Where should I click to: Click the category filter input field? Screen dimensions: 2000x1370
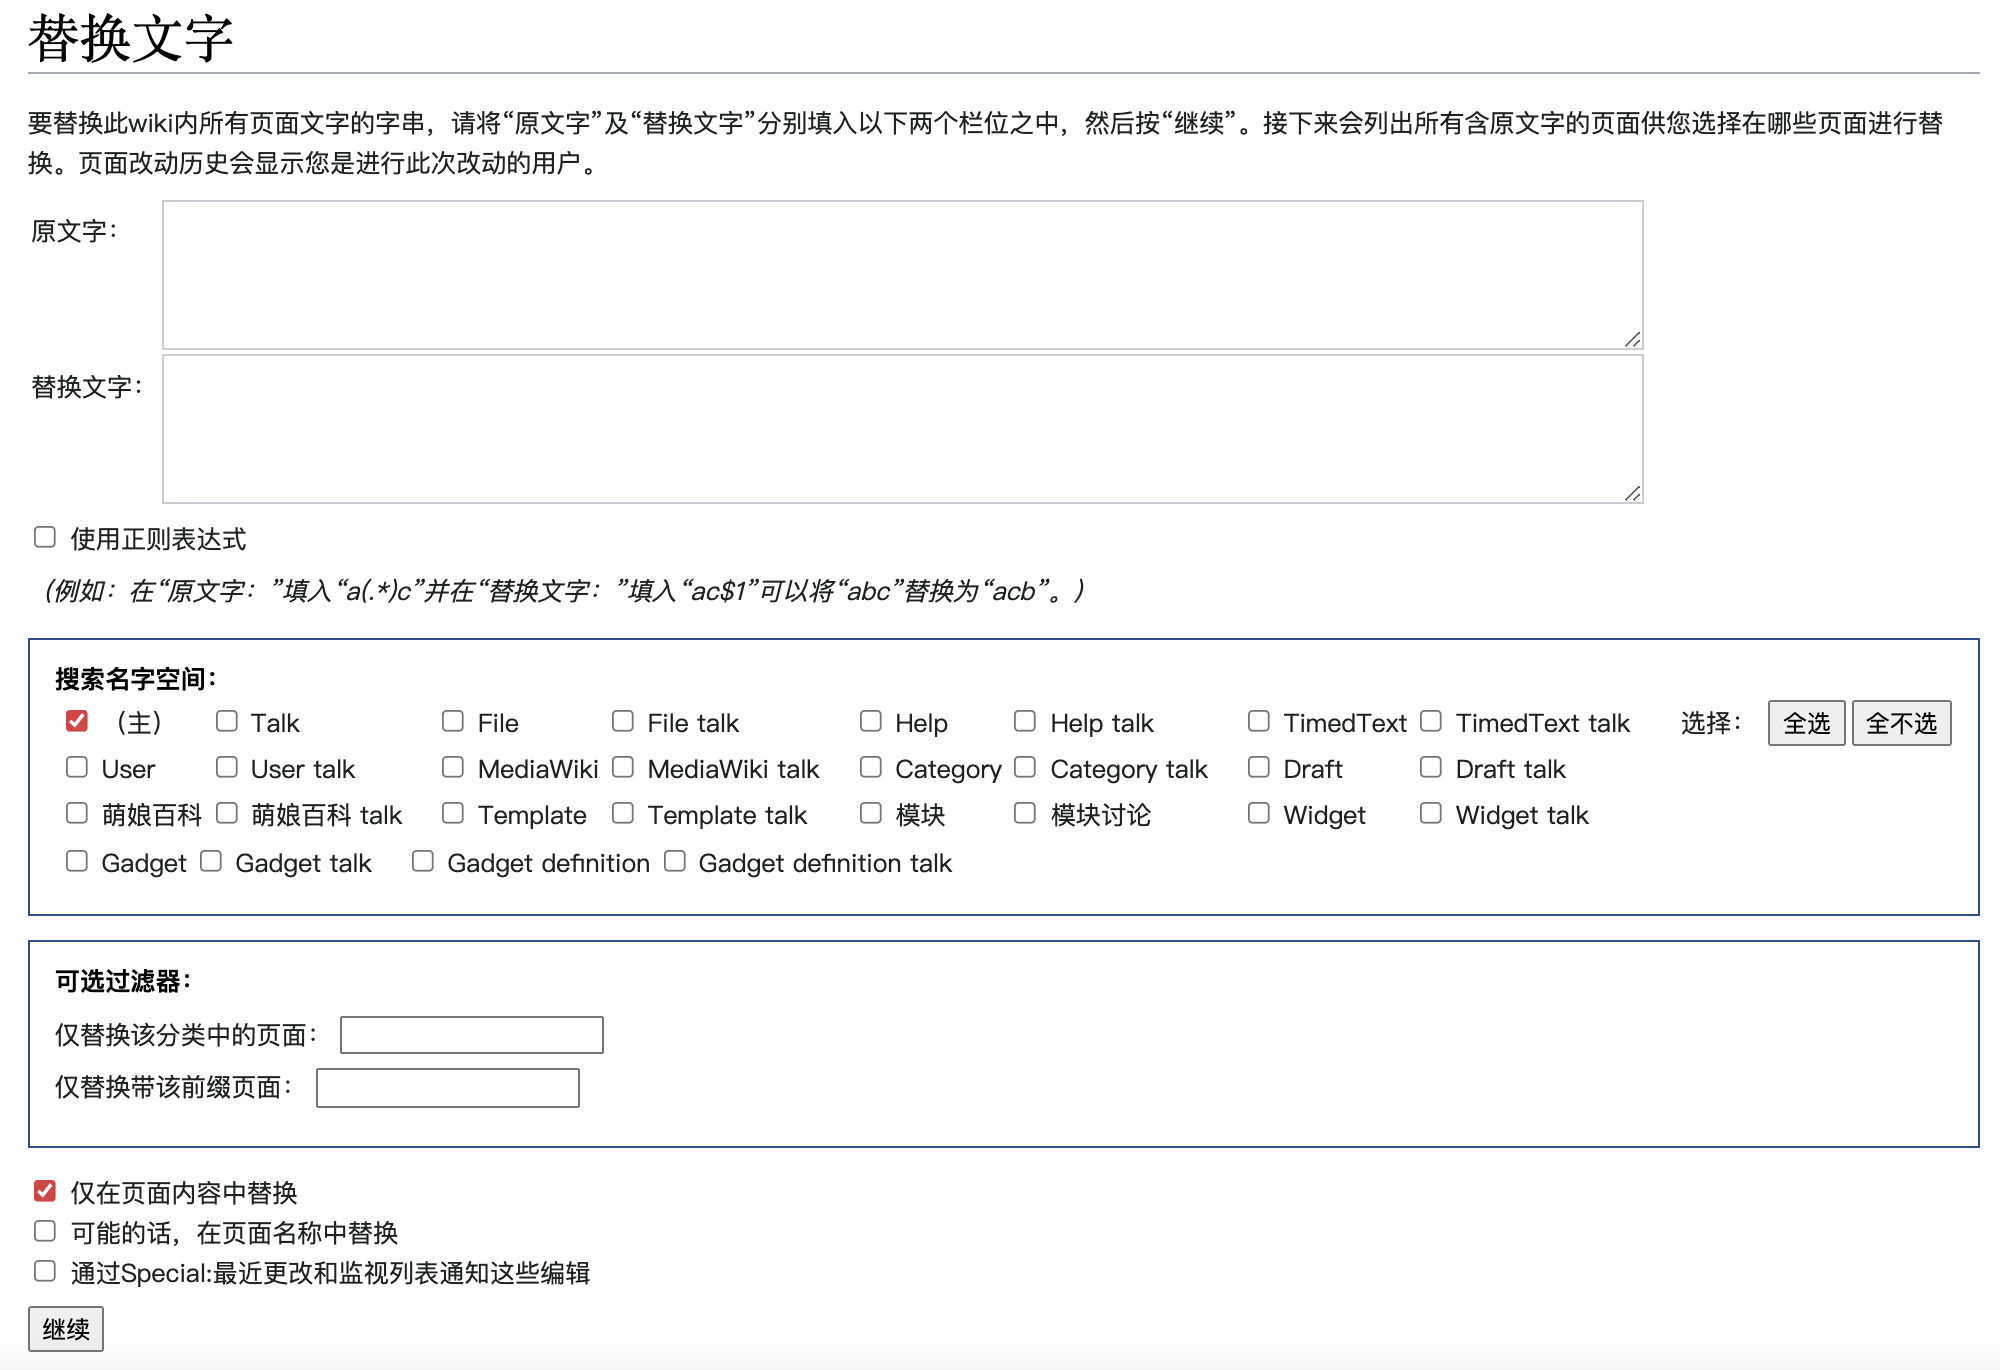tap(471, 1035)
